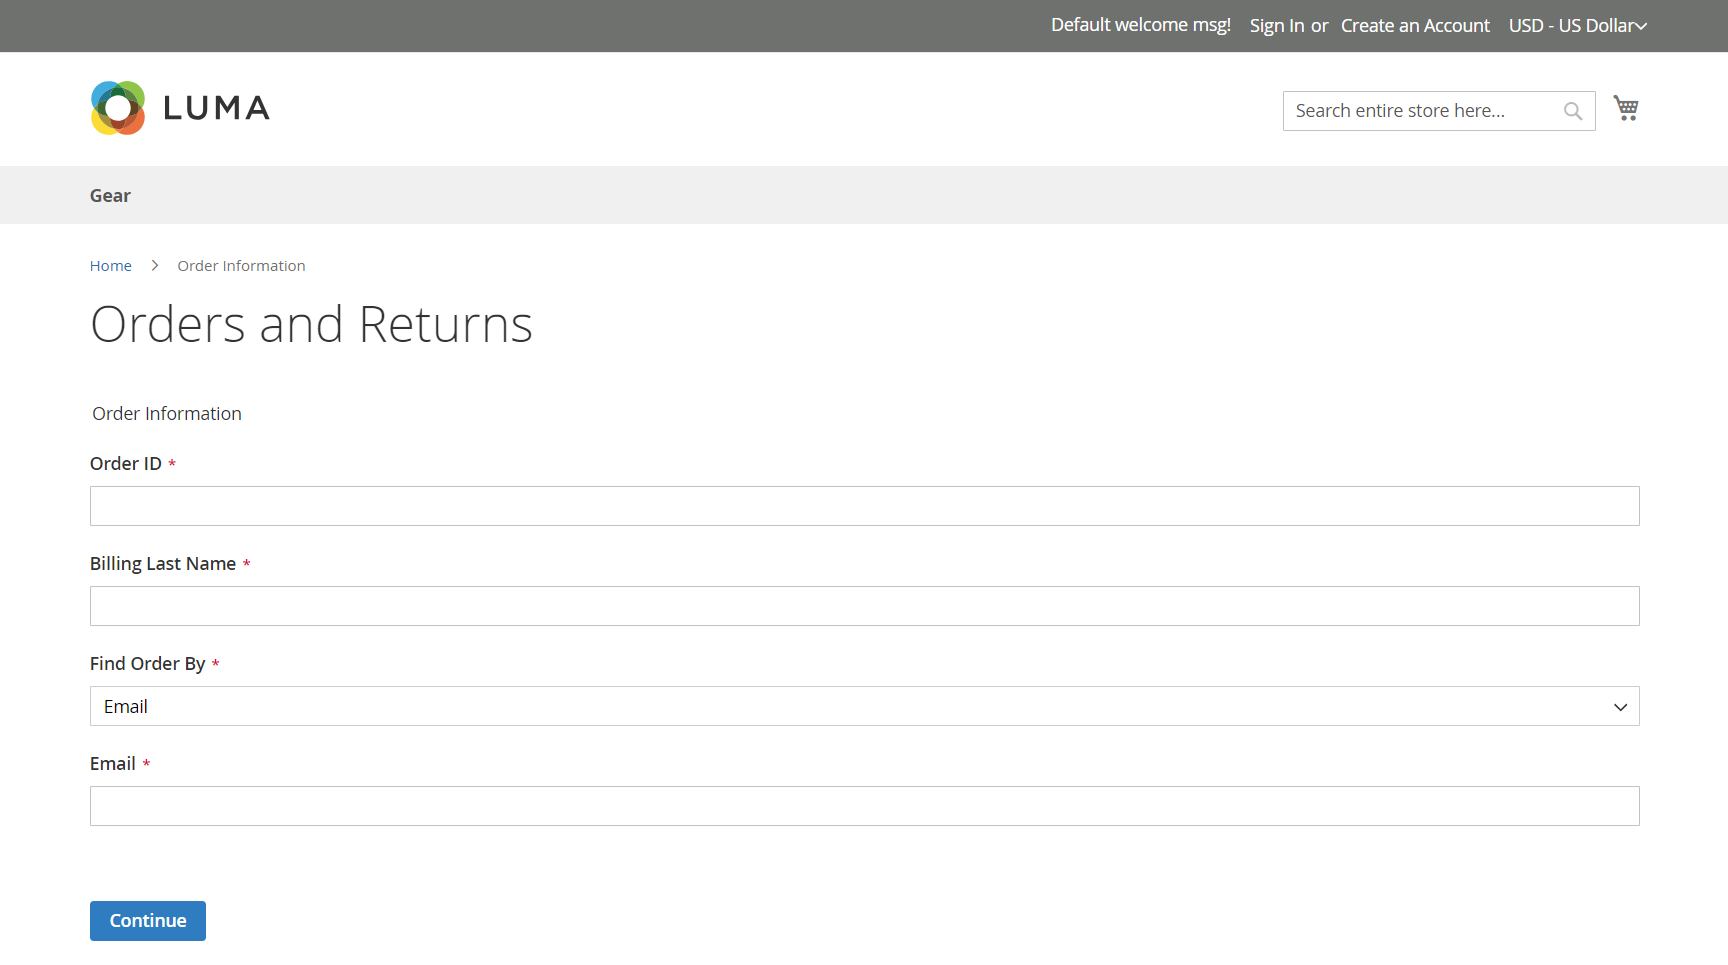Click the Find Order By dropdown arrow
Image resolution: width=1728 pixels, height=965 pixels.
point(1620,707)
